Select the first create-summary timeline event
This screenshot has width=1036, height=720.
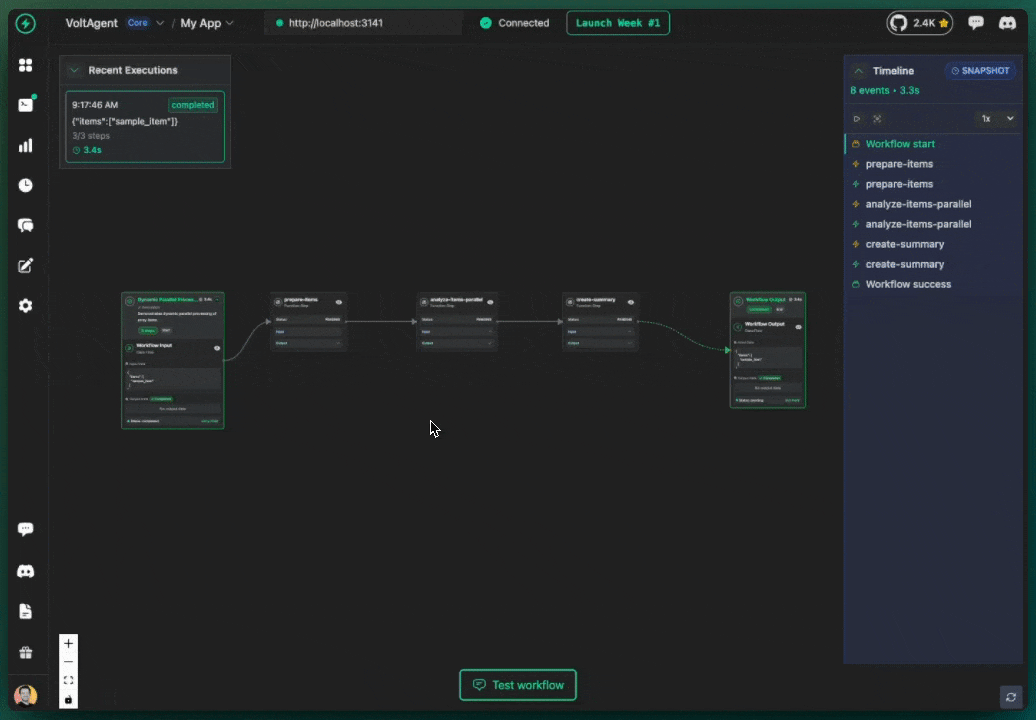coord(932,244)
